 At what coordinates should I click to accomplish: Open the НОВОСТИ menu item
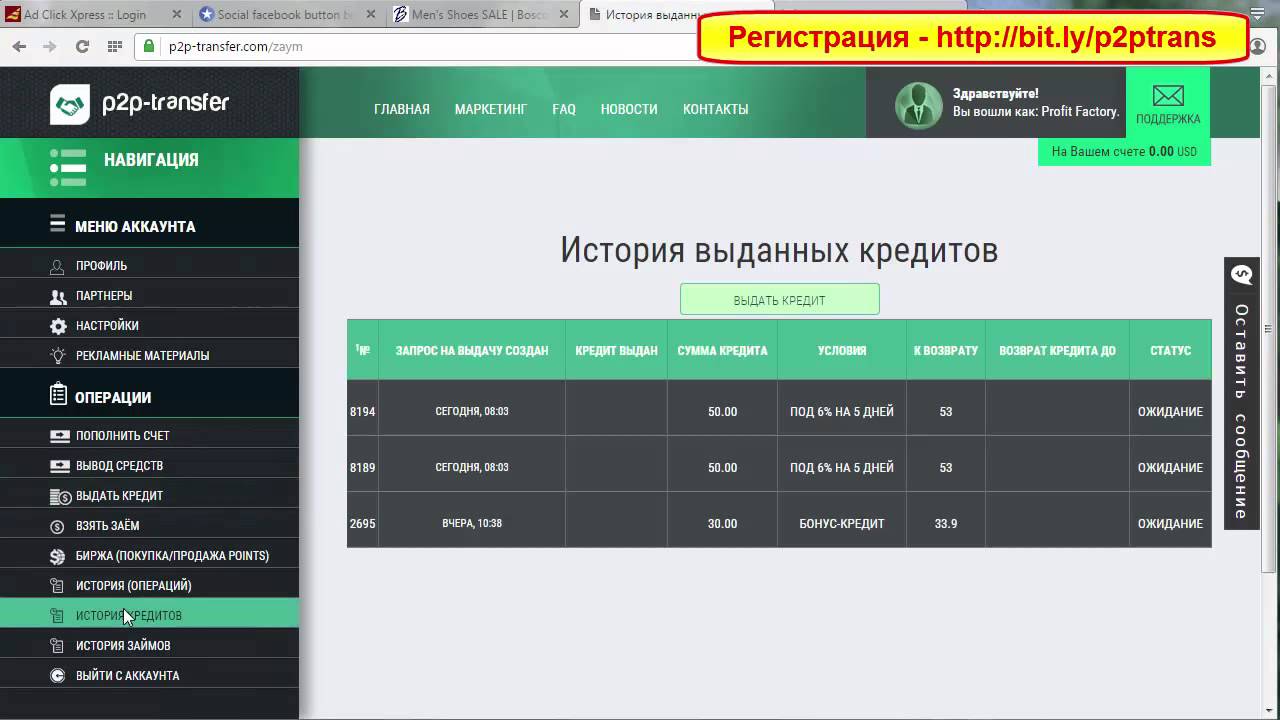[629, 109]
